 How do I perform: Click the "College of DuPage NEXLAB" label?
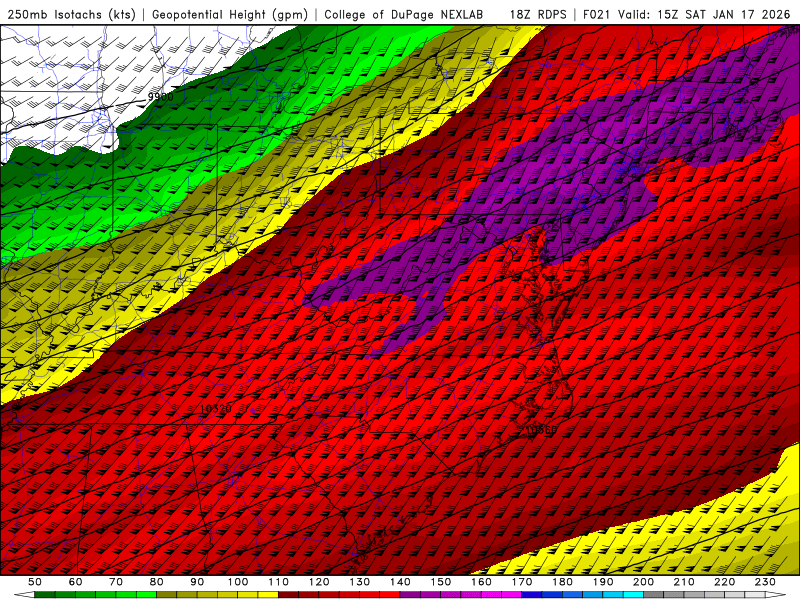pos(404,14)
